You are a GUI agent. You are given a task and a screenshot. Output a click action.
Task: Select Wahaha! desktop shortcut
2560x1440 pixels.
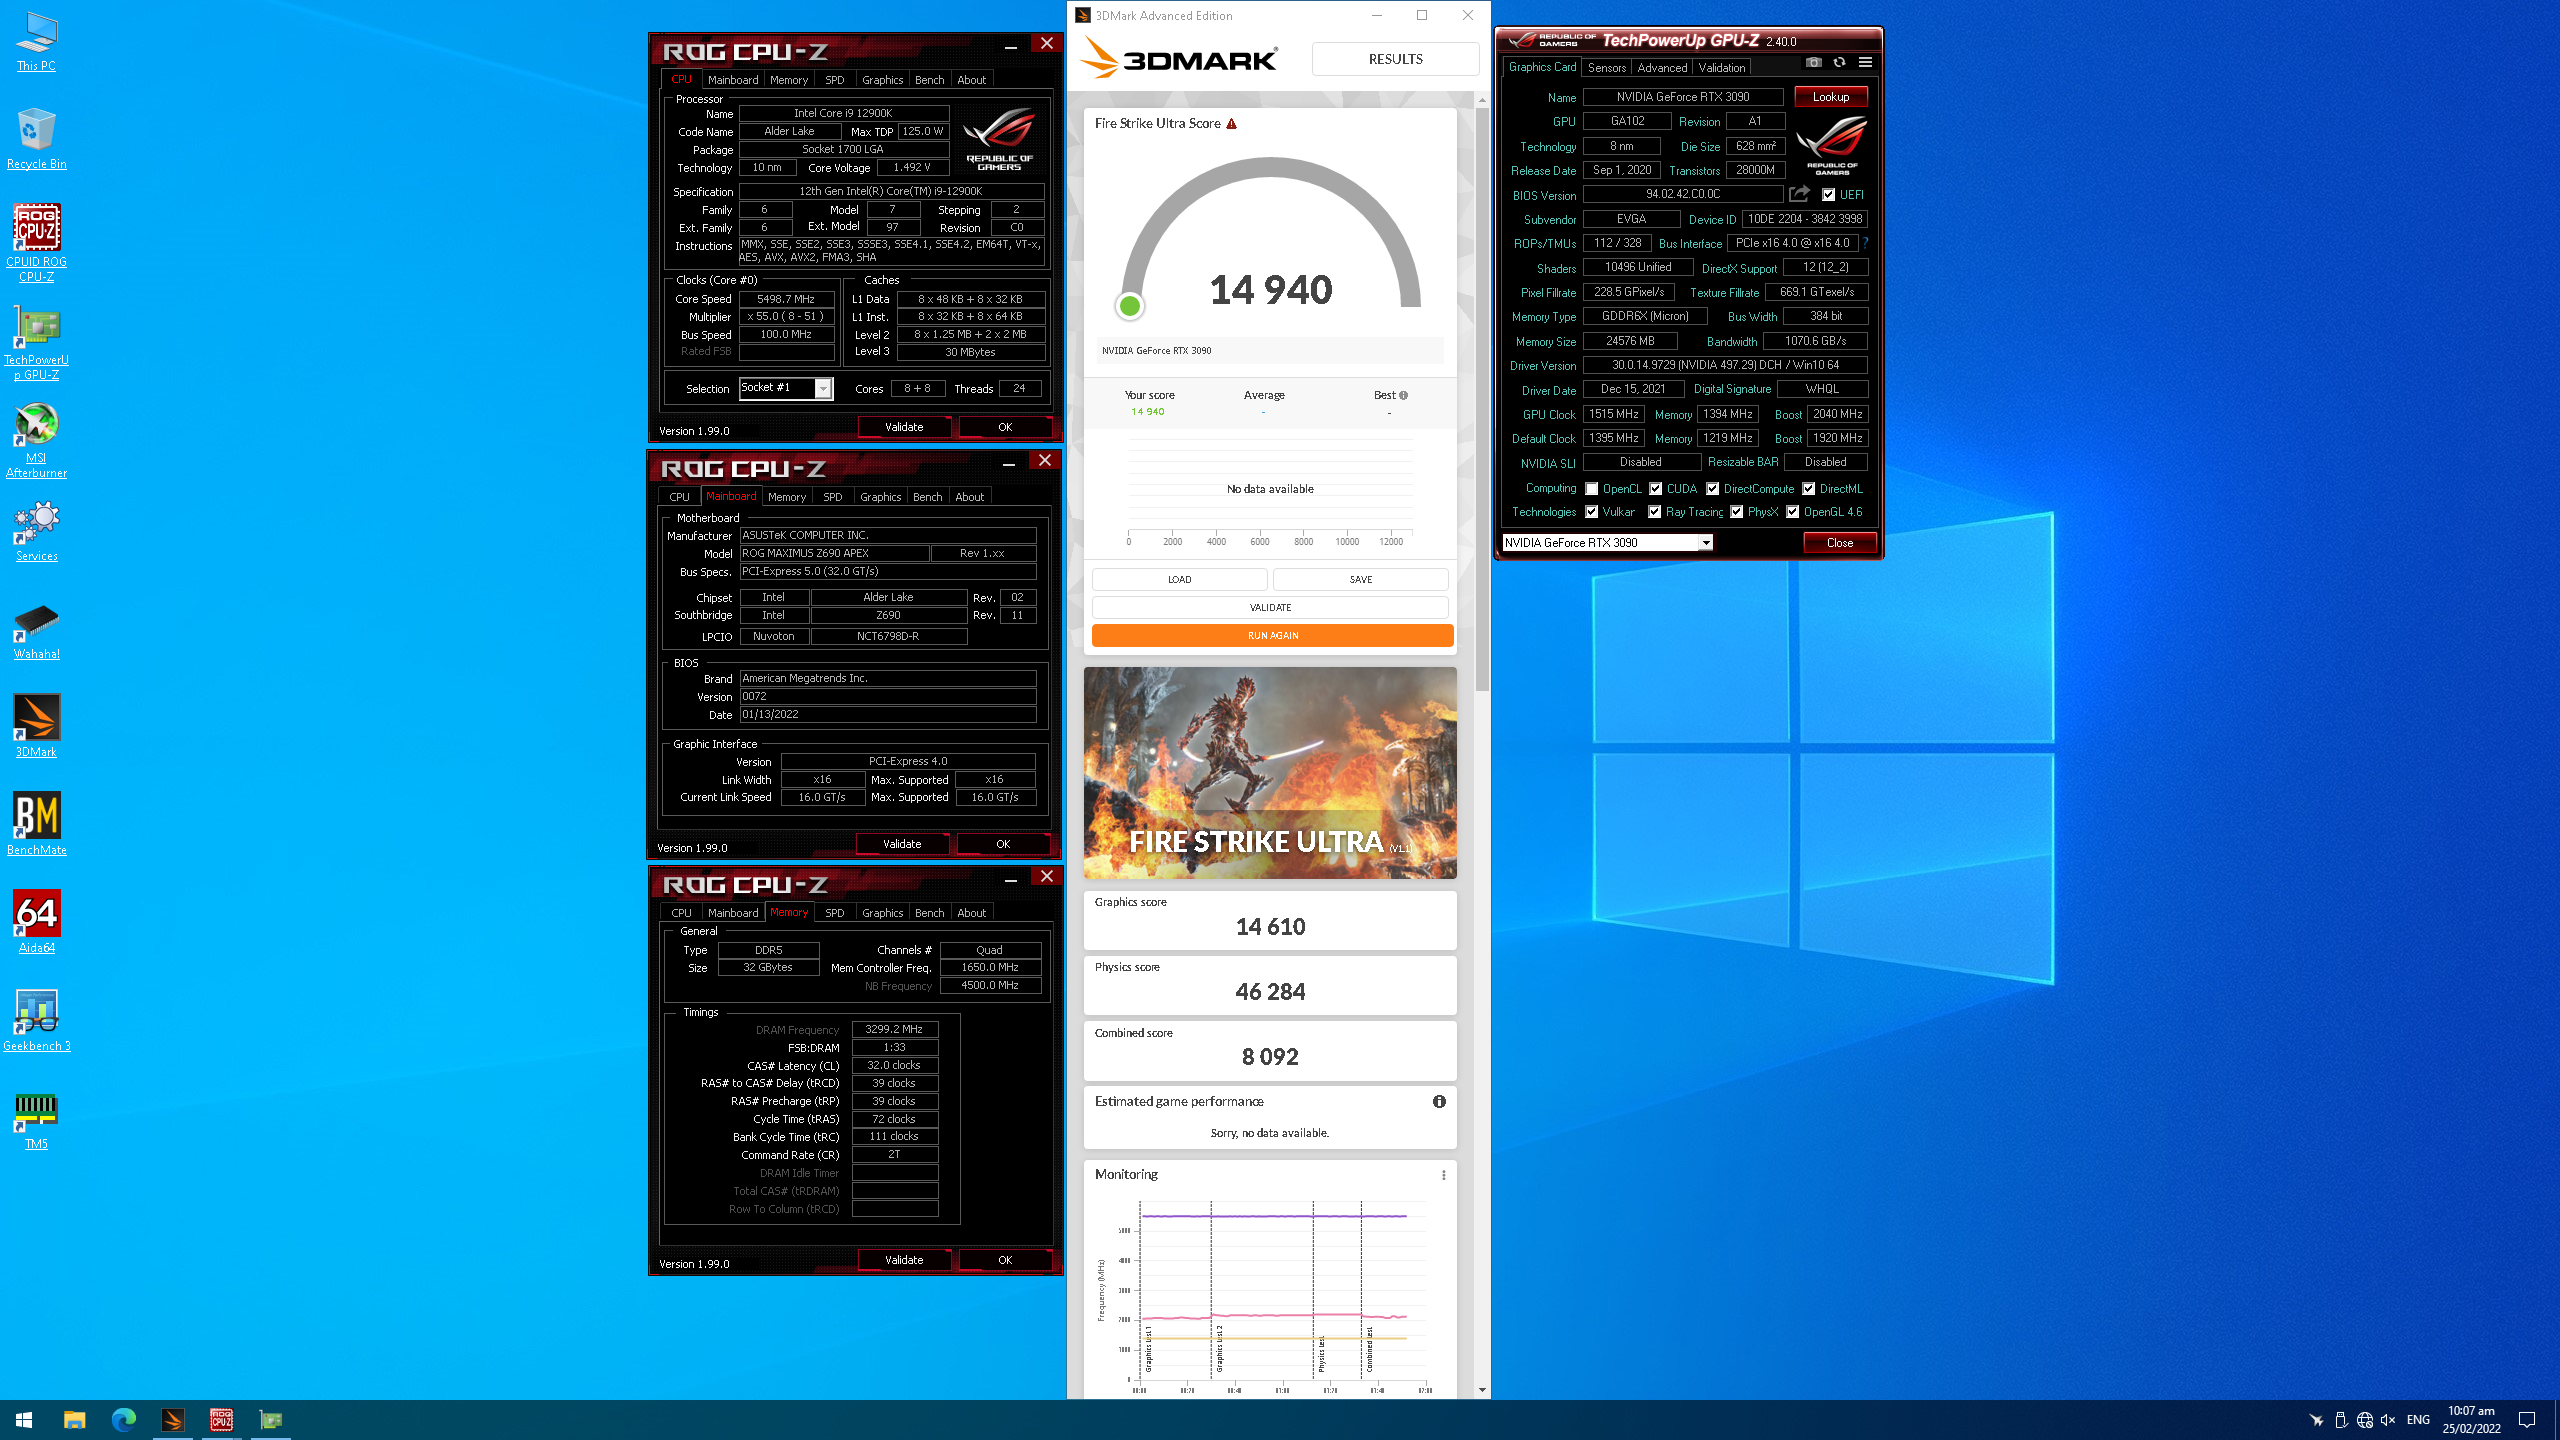coord(36,630)
